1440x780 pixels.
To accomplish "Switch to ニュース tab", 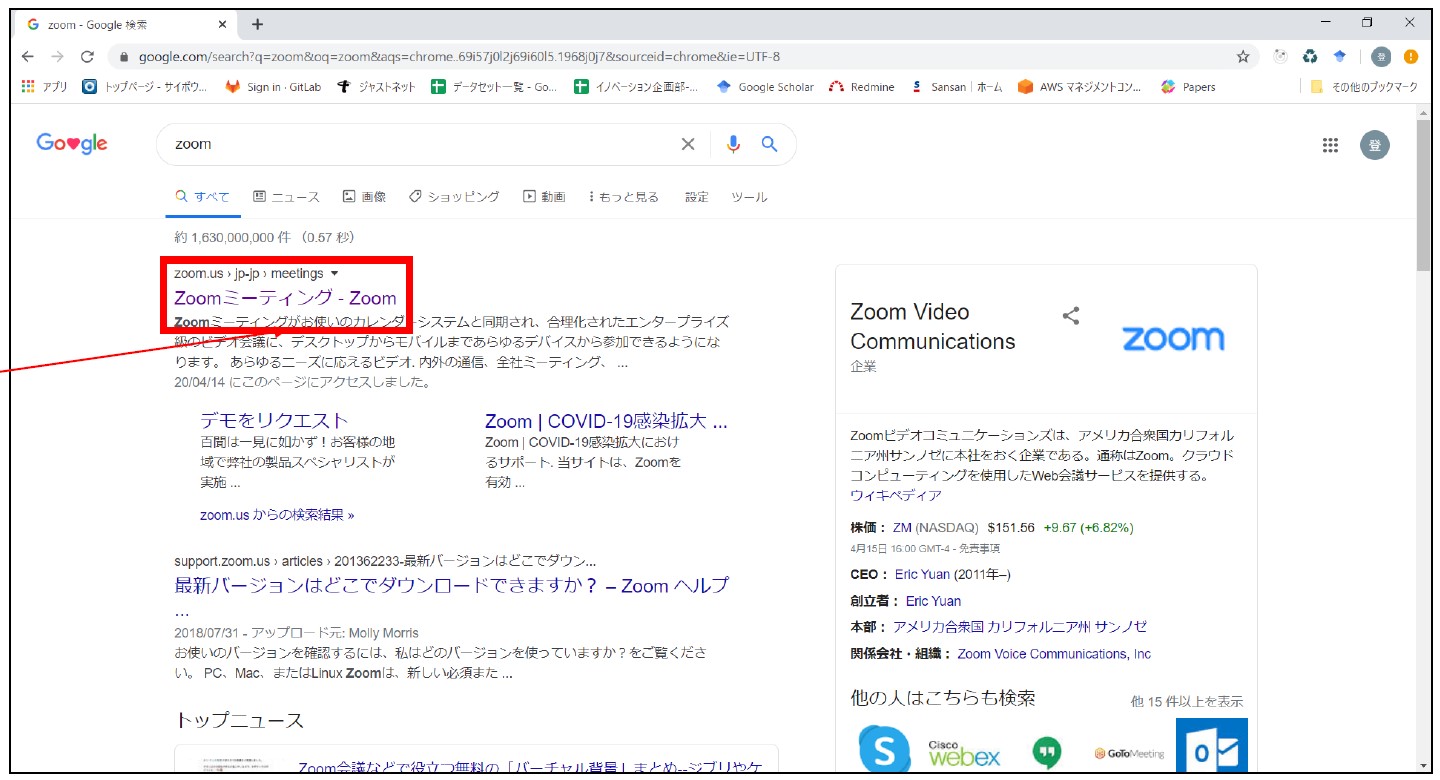I will pos(287,197).
